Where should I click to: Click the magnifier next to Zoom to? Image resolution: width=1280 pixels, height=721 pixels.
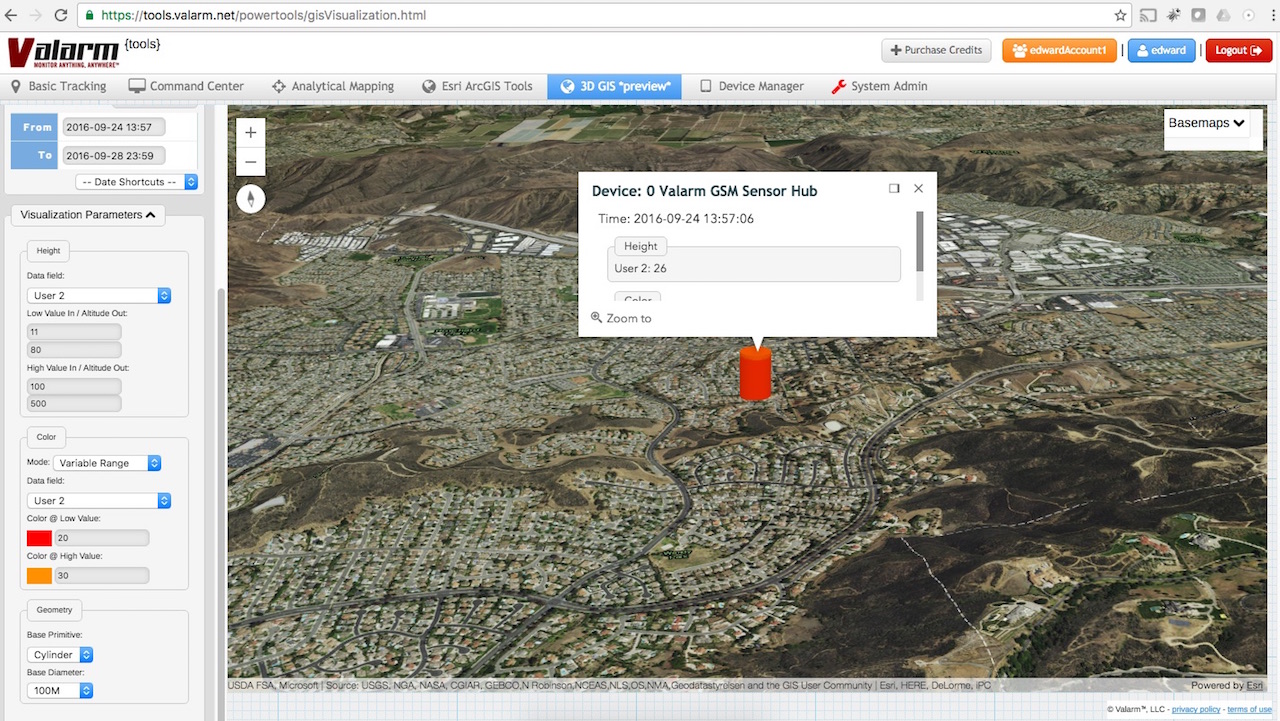pyautogui.click(x=596, y=318)
